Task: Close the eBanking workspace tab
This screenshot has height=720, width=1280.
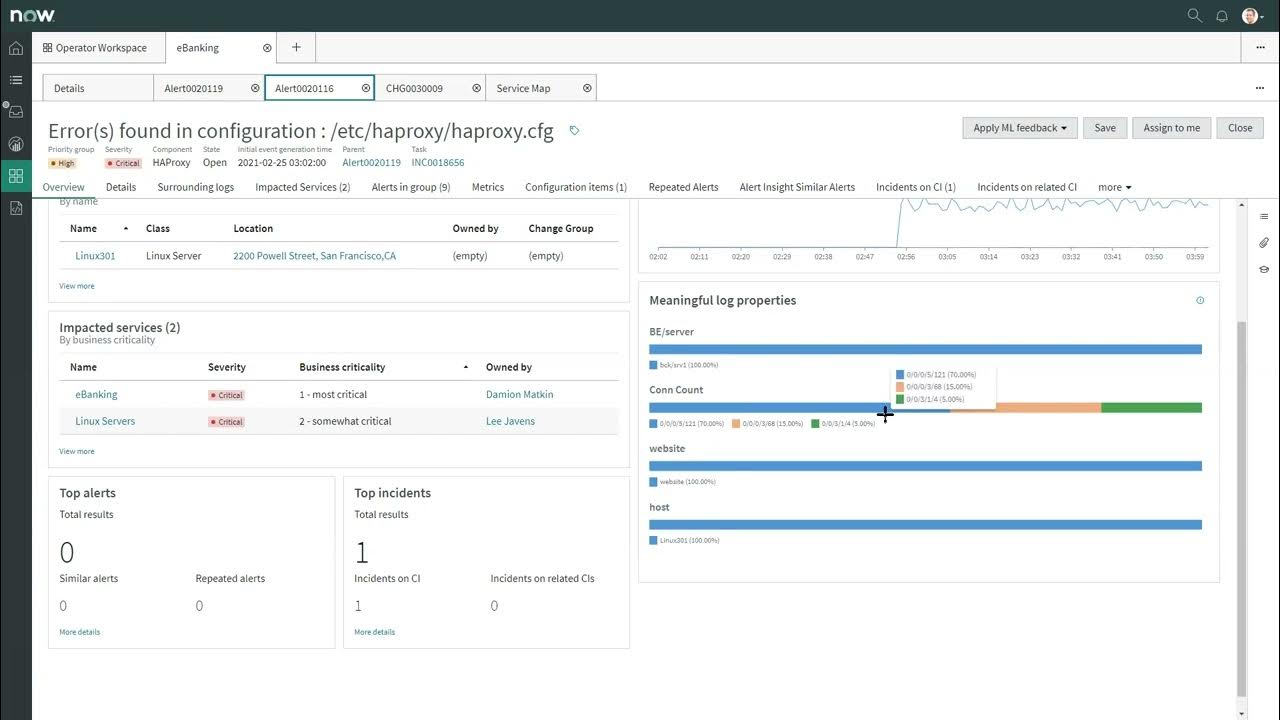Action: (x=267, y=47)
